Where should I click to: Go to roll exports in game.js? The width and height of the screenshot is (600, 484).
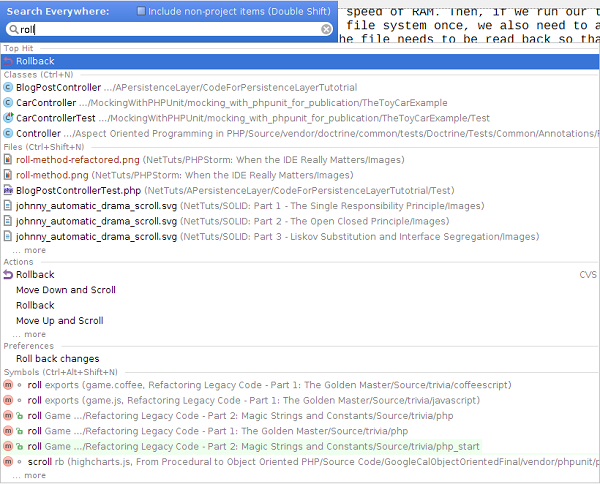(x=300, y=401)
